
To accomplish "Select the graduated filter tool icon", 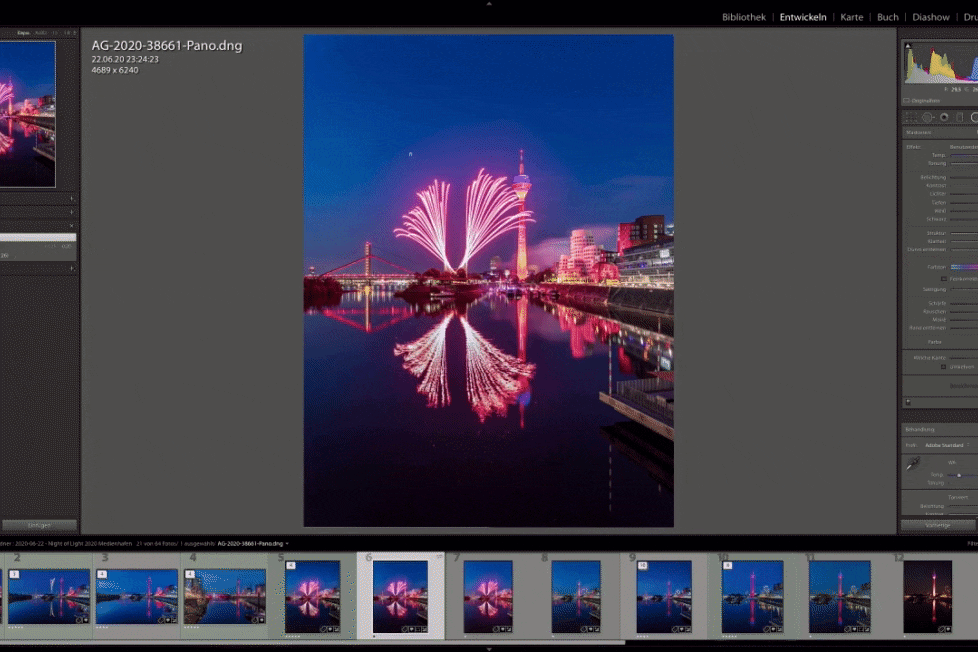I will [x=960, y=117].
